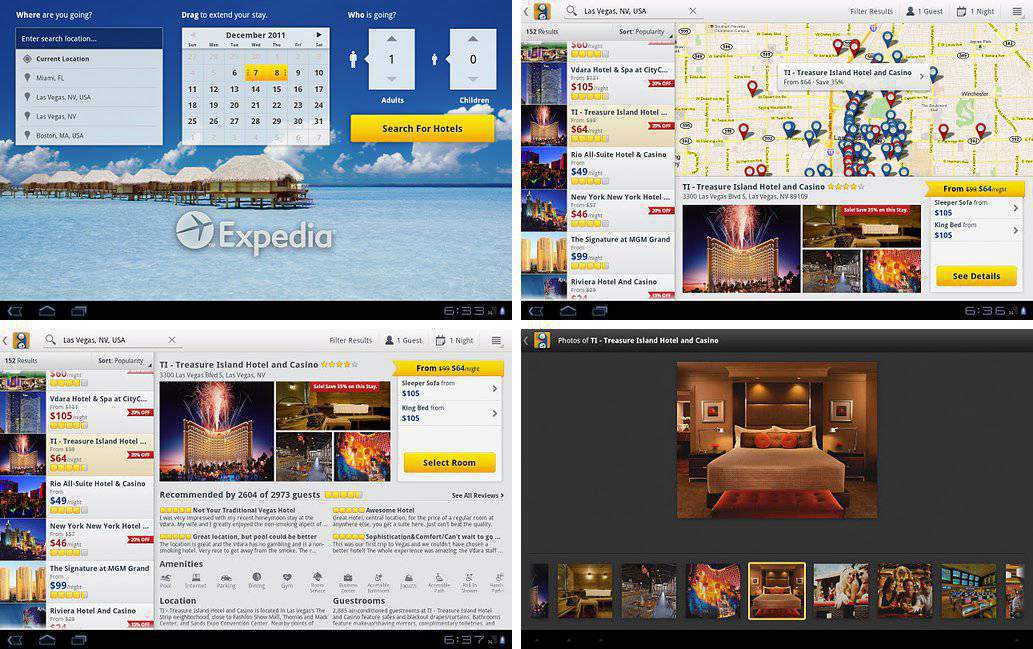
Task: Open overflow menu icon on the map screen
Action: pos(1017,11)
